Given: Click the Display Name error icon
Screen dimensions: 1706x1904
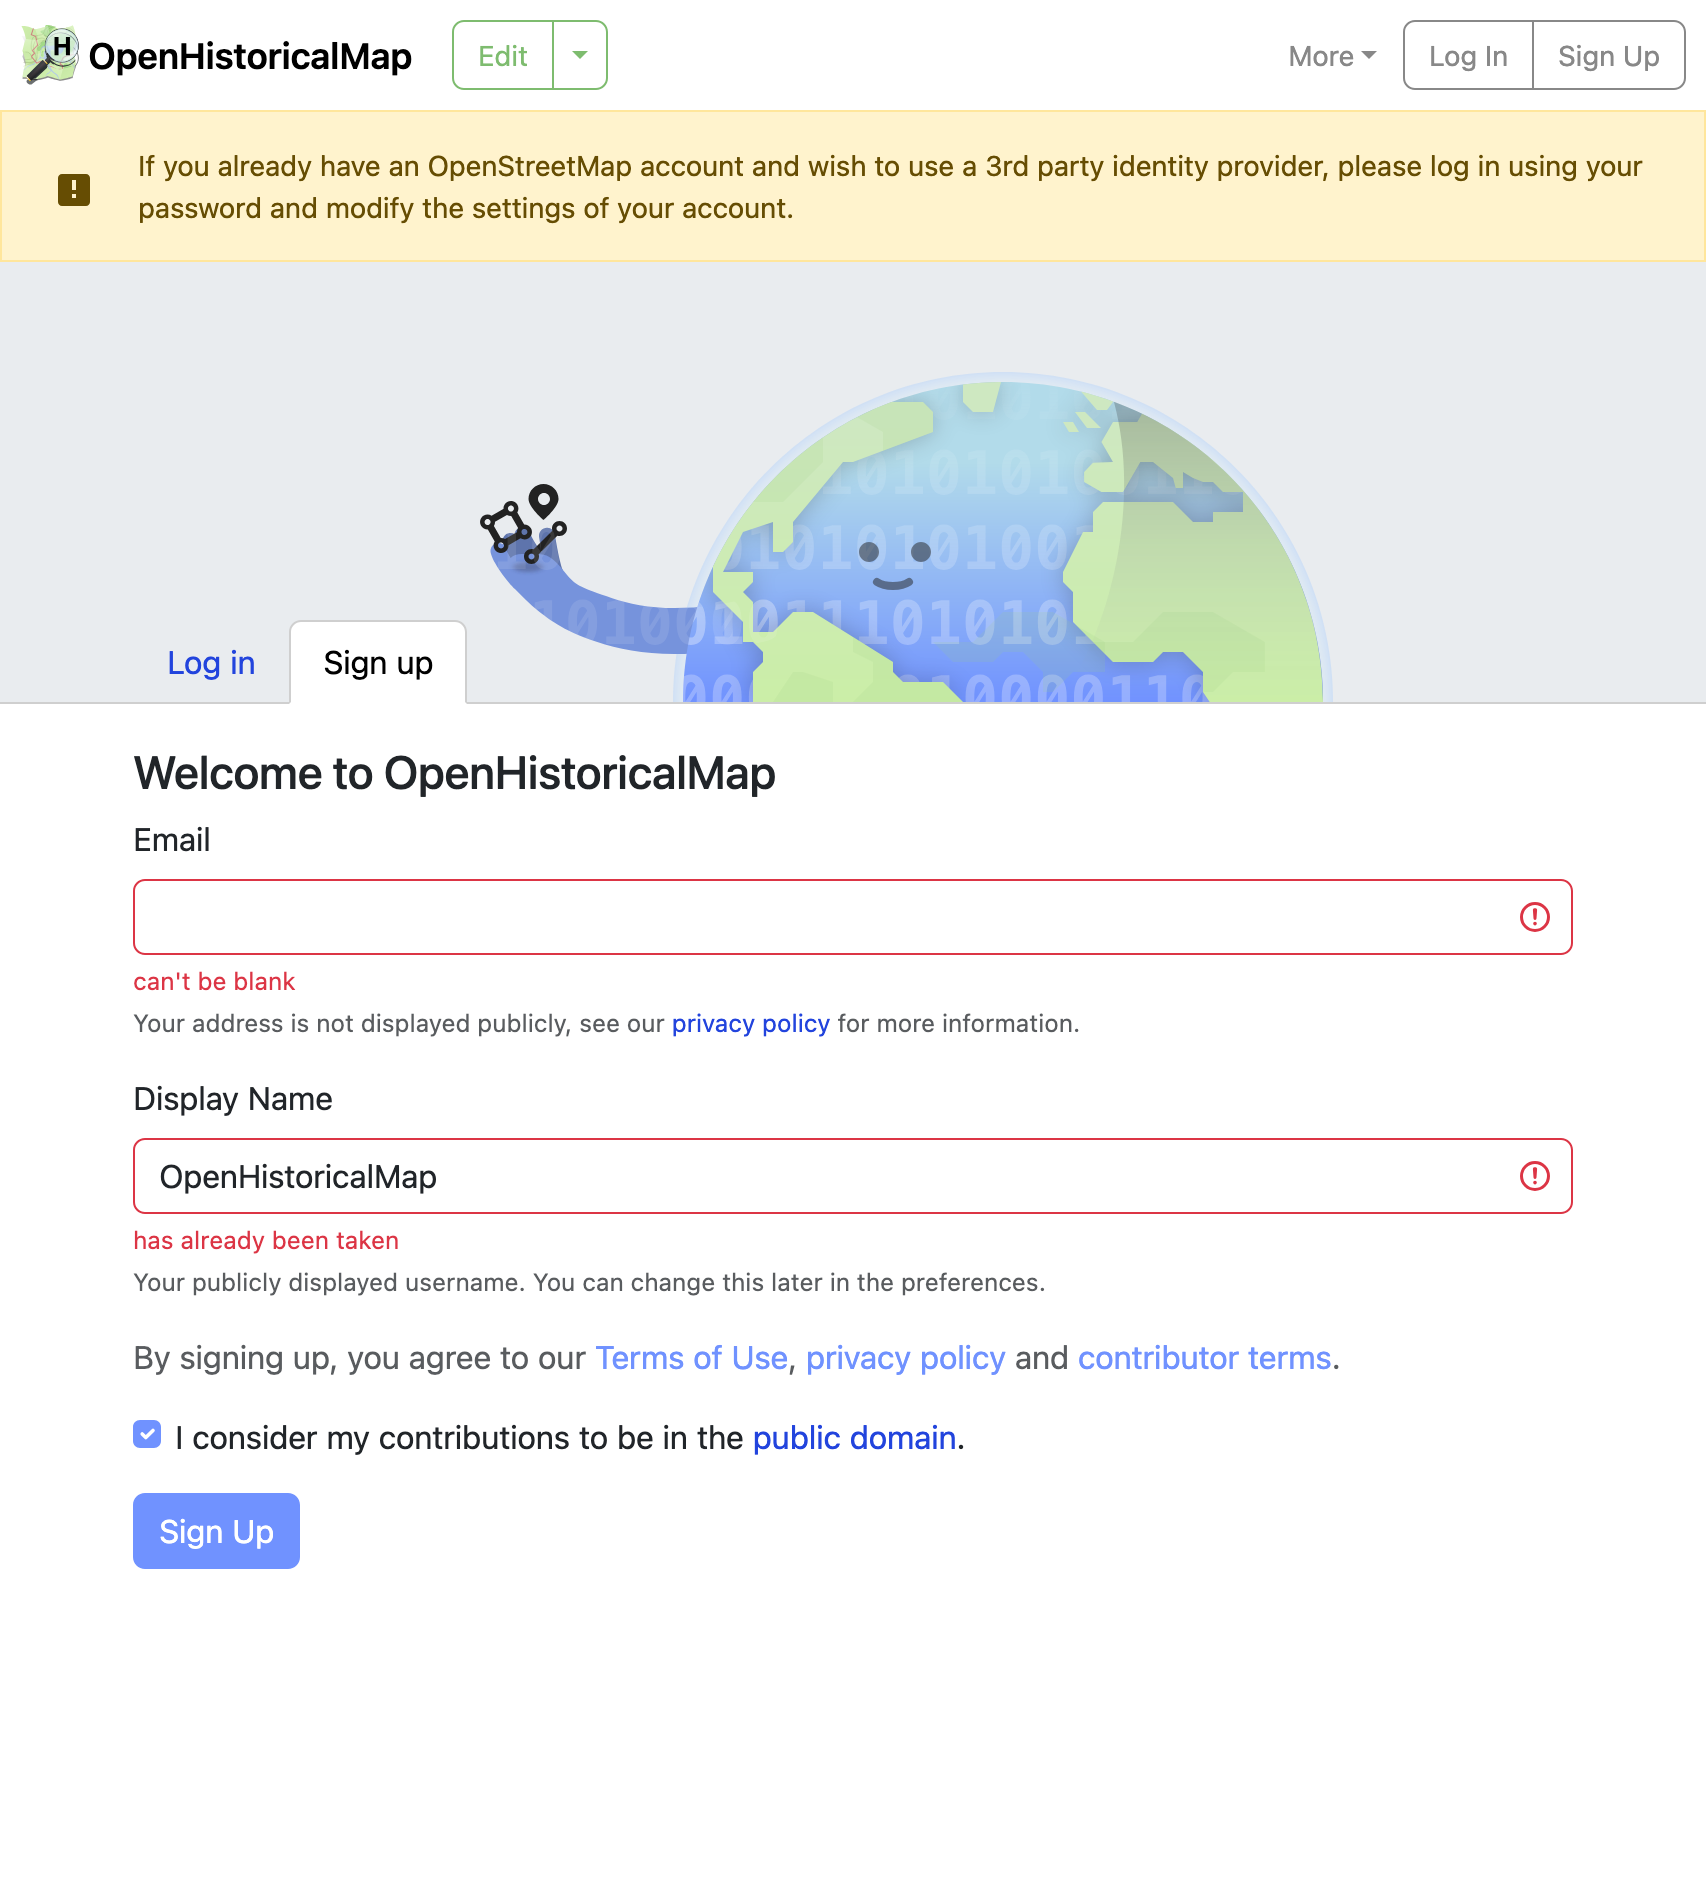Looking at the screenshot, I should pyautogui.click(x=1534, y=1176).
